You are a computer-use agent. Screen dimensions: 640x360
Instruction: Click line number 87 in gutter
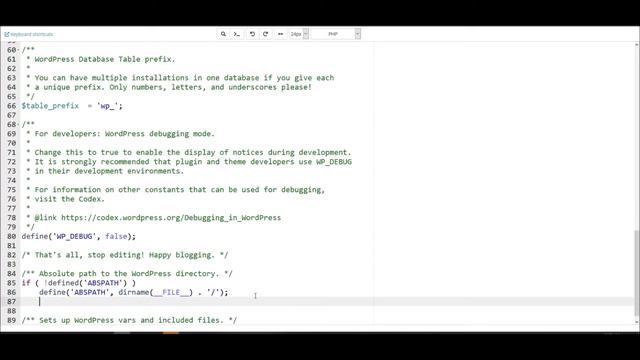[x=11, y=302]
